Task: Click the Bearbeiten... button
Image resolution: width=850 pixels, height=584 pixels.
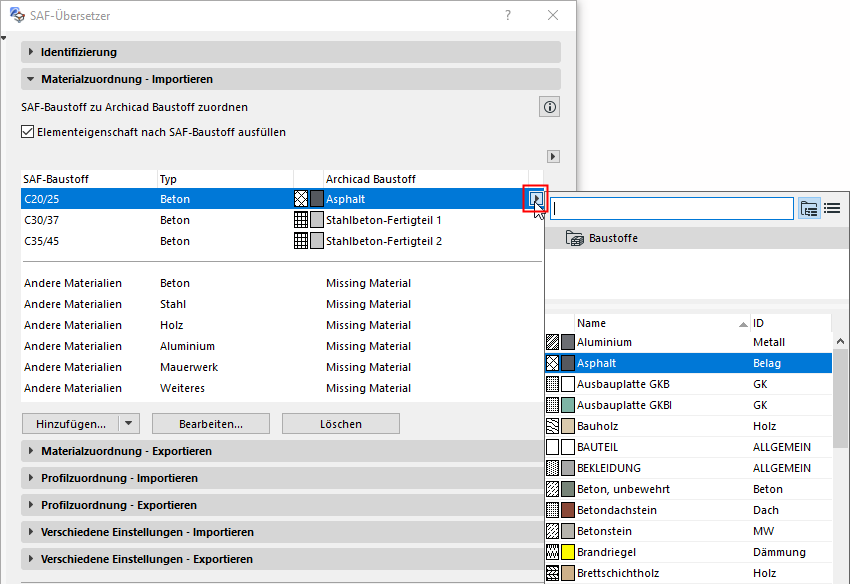Action: (211, 423)
